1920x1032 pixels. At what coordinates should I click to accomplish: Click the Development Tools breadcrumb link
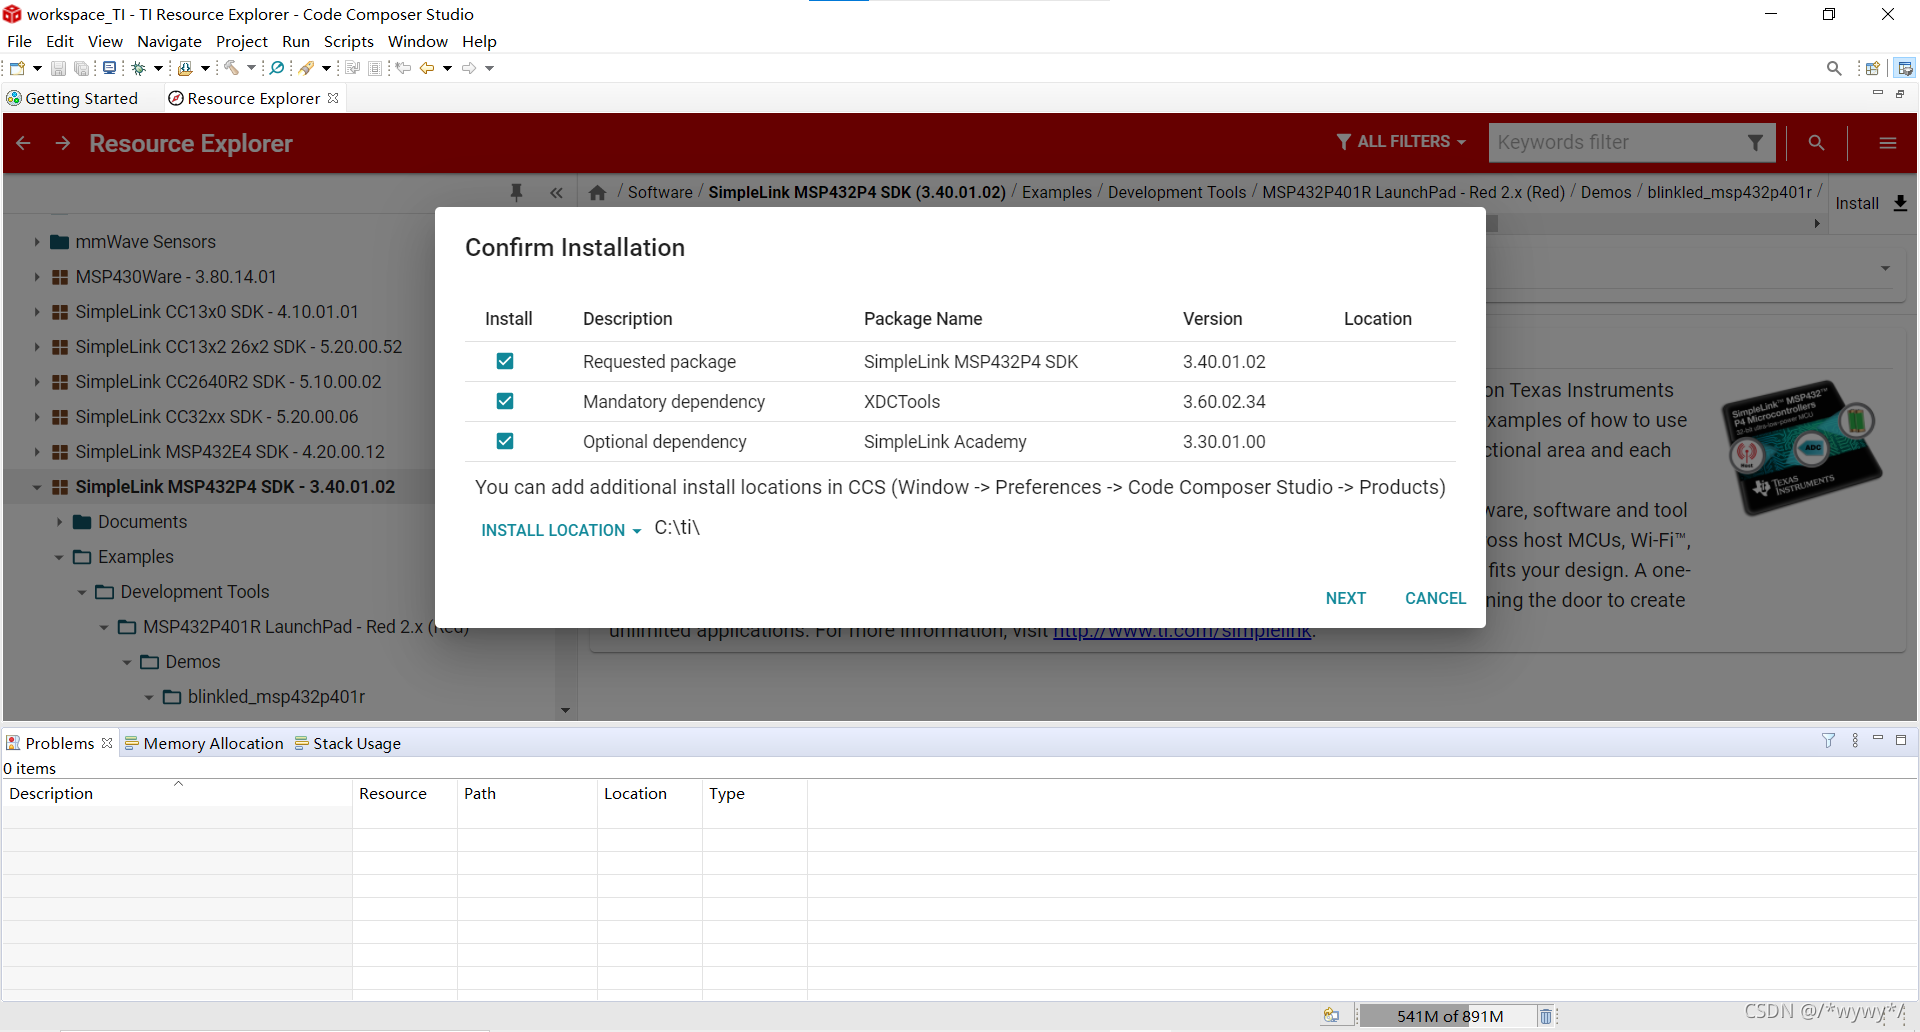tap(1177, 192)
